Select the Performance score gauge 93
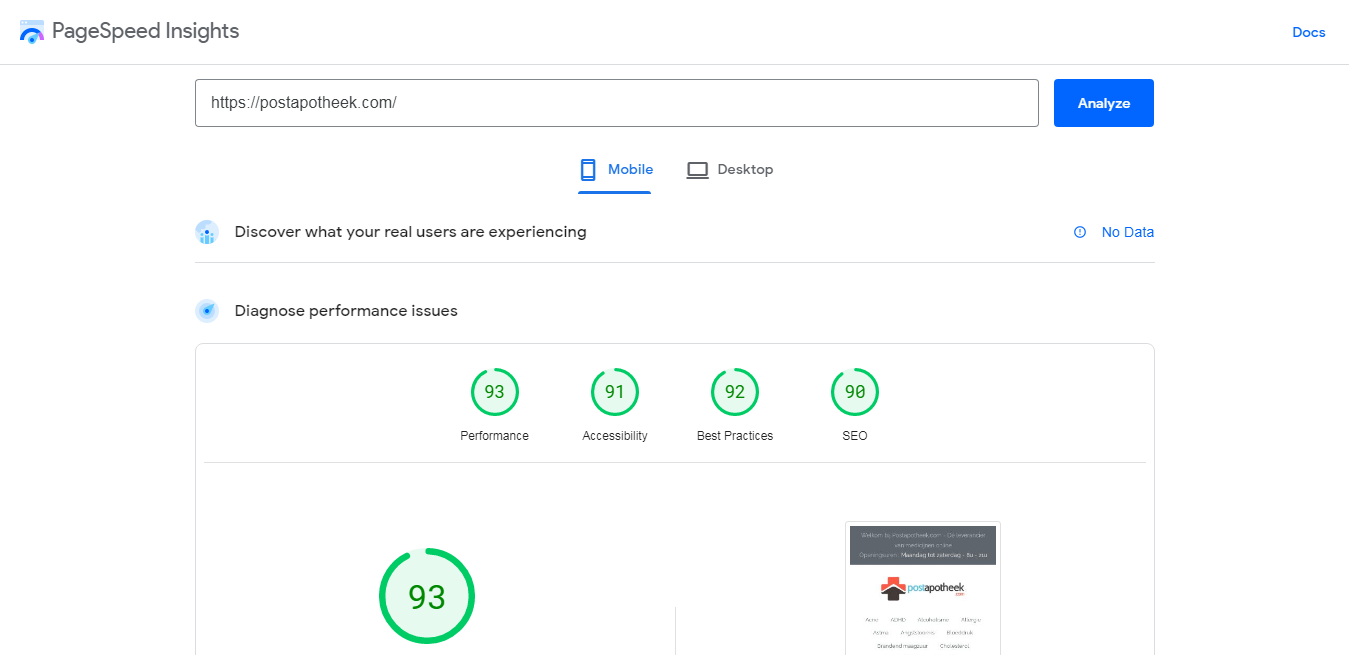Screen dimensions: 1349x655 tap(494, 392)
